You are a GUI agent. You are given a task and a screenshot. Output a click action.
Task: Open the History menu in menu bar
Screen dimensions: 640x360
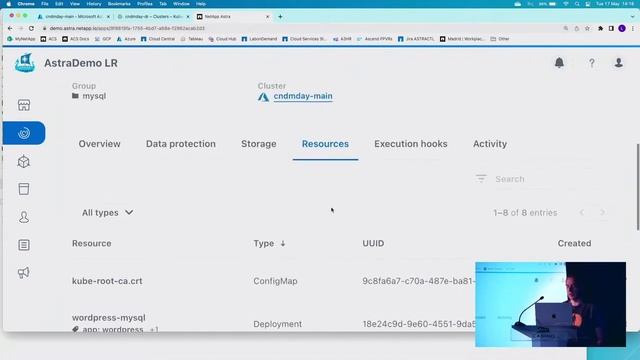[x=93, y=4]
